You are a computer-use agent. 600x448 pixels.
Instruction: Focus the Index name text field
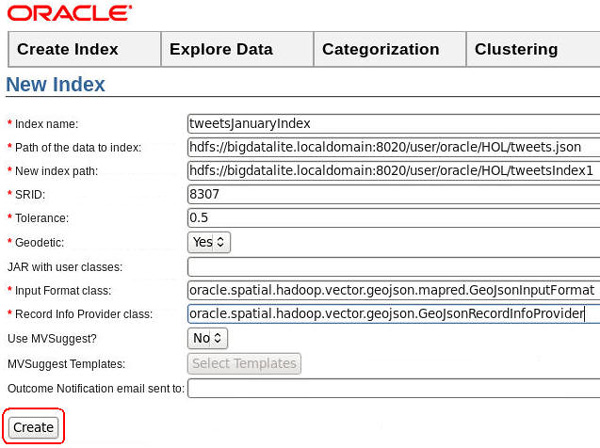[393, 123]
